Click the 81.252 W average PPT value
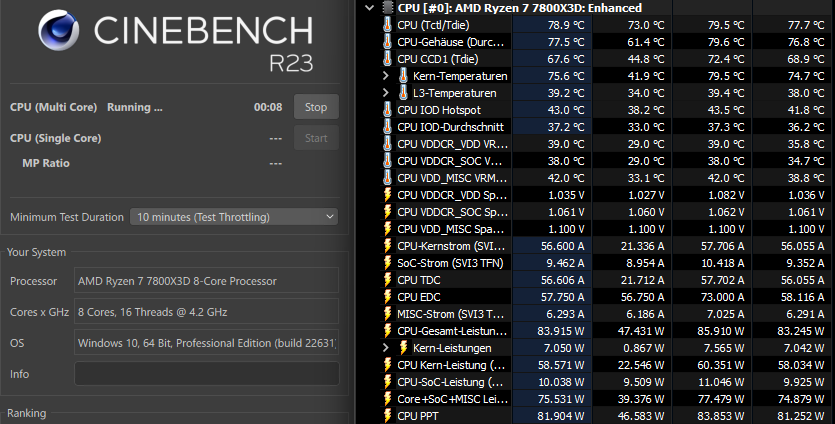This screenshot has height=424, width=835. click(x=800, y=416)
